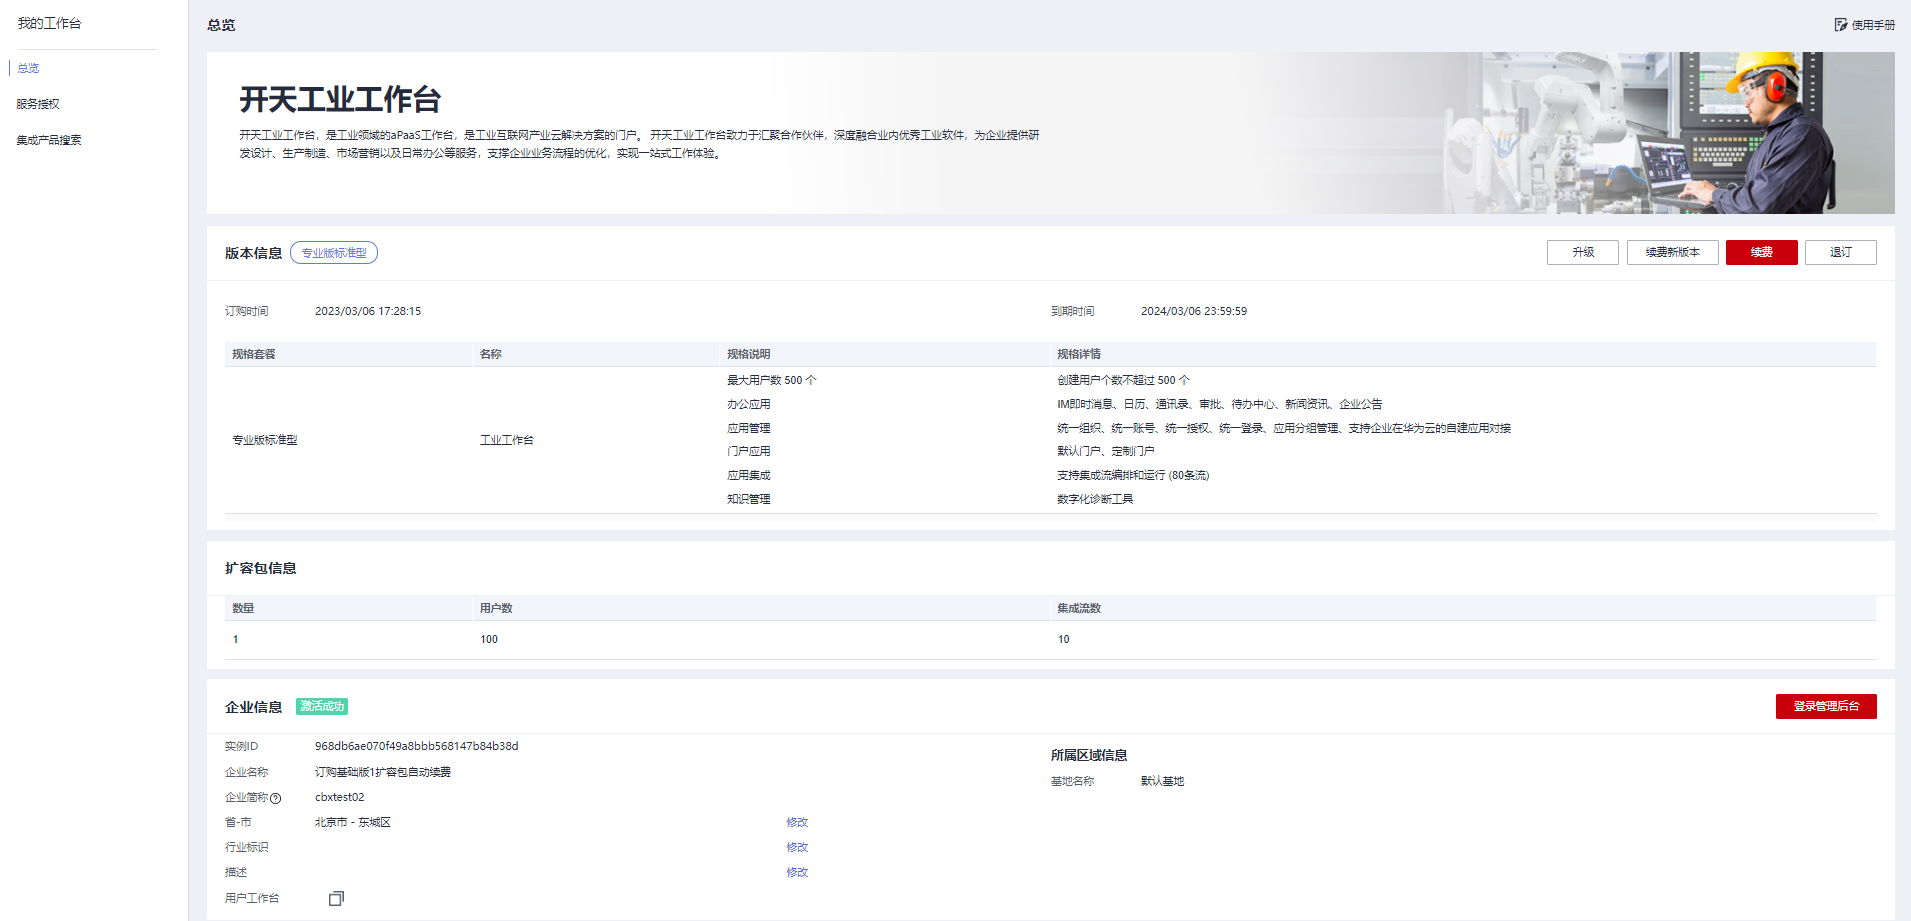Click the 我的工作台 sidebar title
Screen dimensions: 1911x921
point(49,23)
